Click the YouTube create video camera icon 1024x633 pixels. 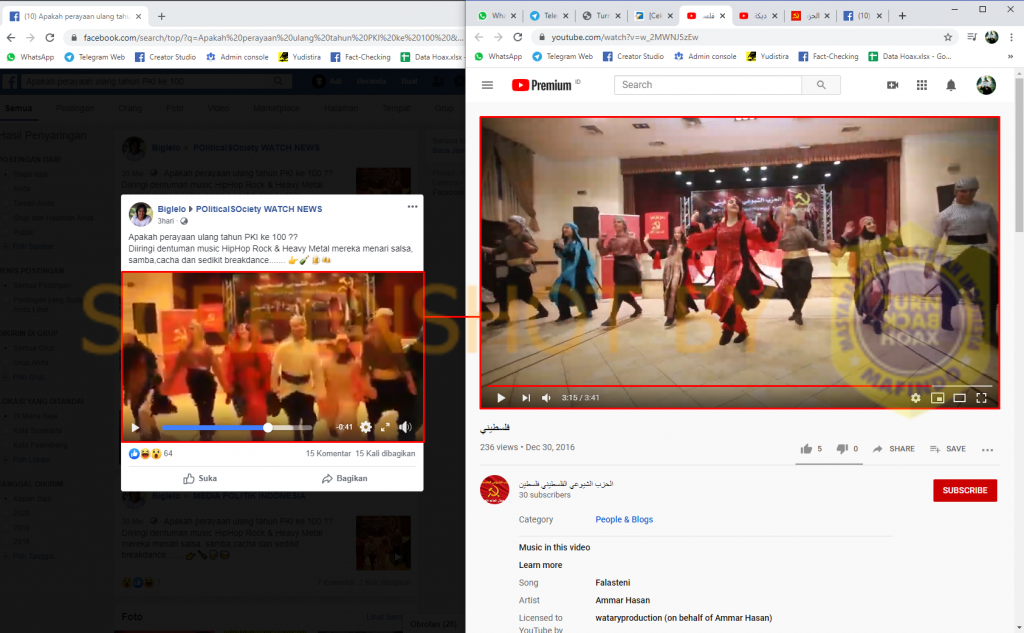click(892, 86)
